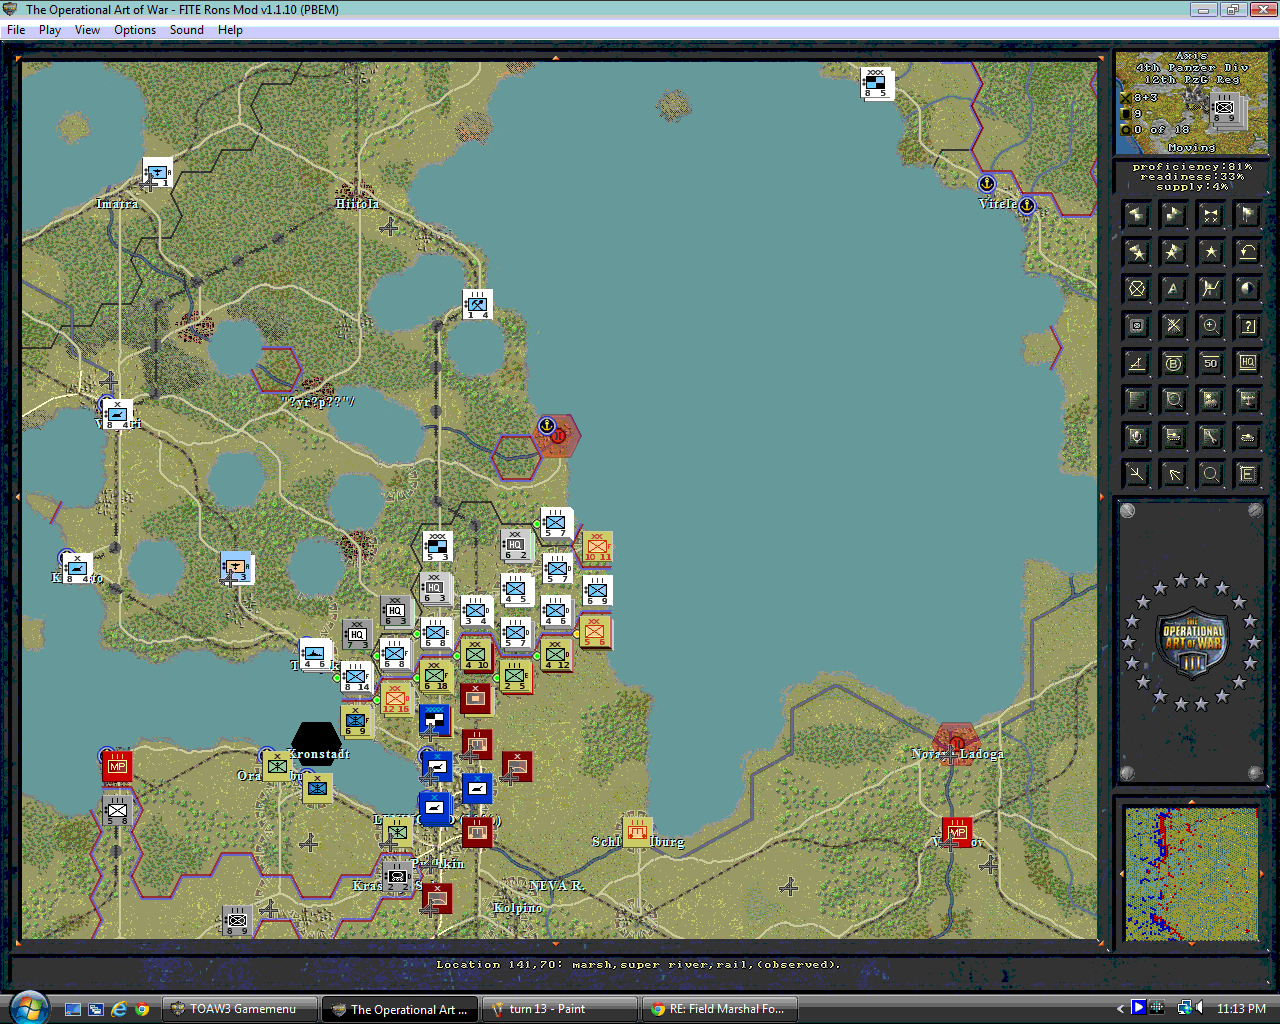Click the circled B icon
This screenshot has height=1024, width=1280.
(x=1174, y=363)
